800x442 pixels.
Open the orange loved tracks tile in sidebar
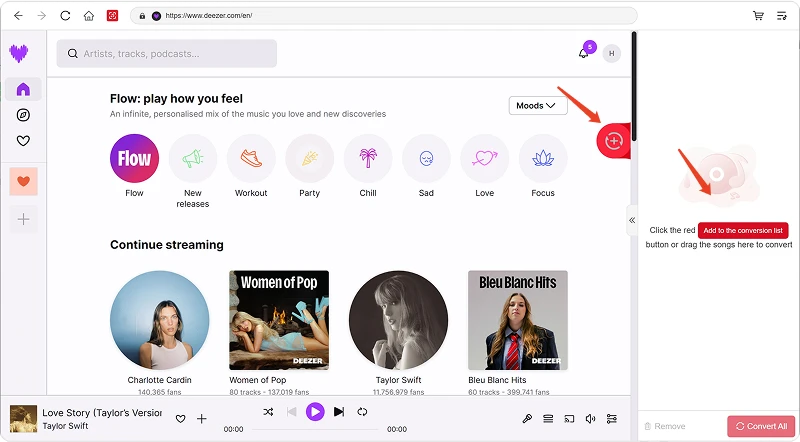coord(23,181)
